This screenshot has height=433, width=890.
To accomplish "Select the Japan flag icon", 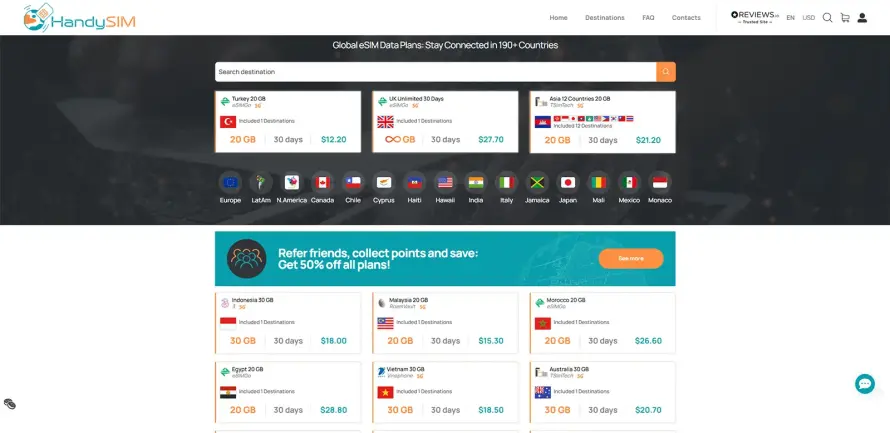I will point(568,182).
